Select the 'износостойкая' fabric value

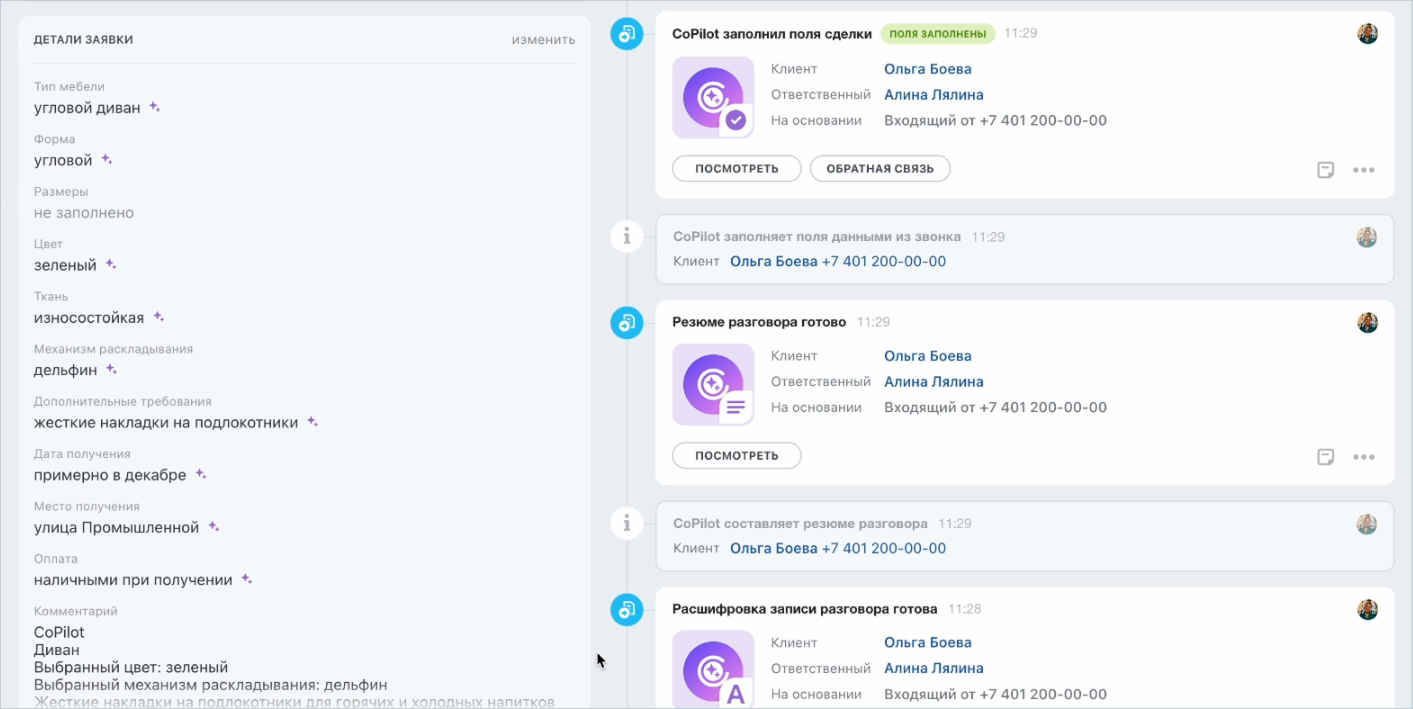89,318
